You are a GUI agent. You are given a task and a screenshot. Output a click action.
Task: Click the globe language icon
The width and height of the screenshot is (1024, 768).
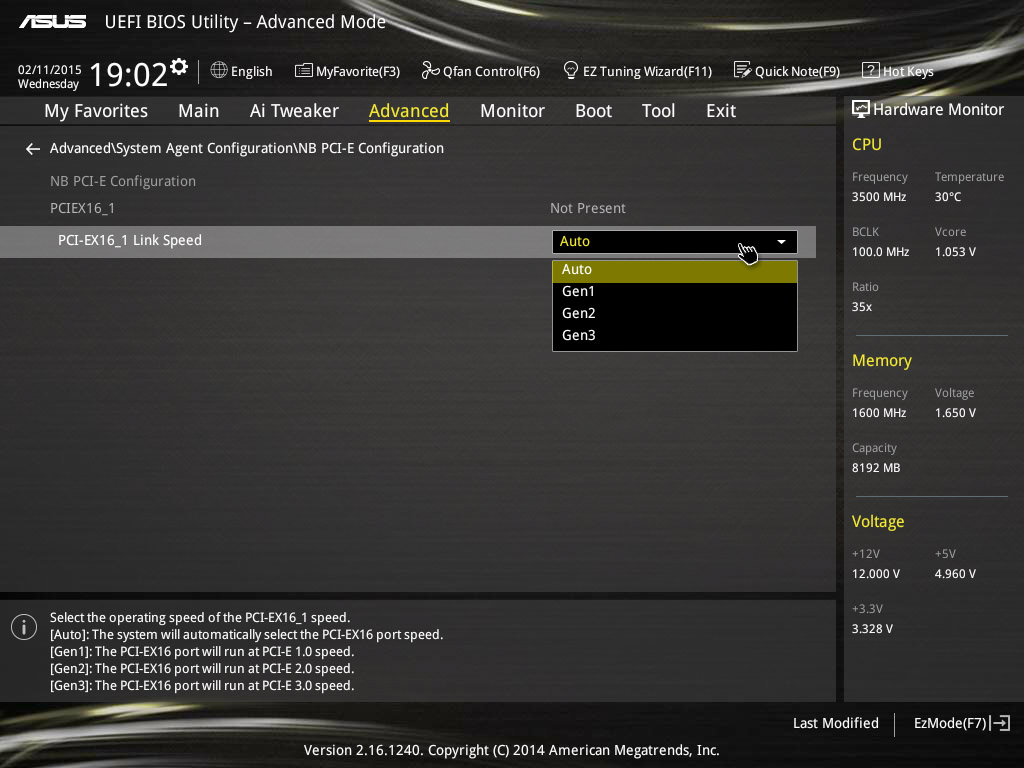tap(219, 70)
